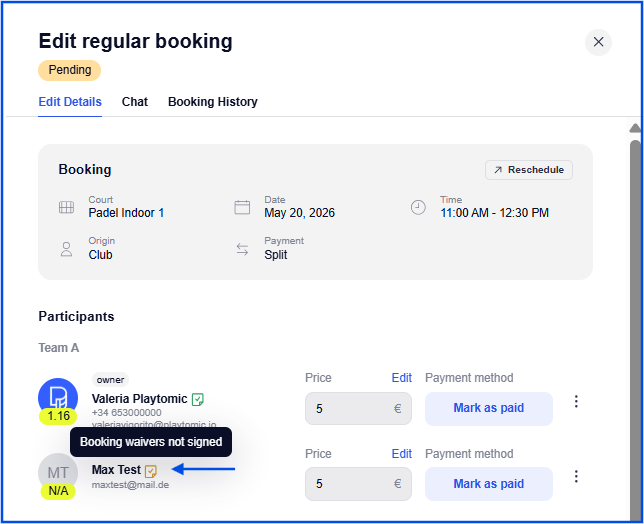
Task: Click the scrollbar up arrow
Action: [635, 128]
